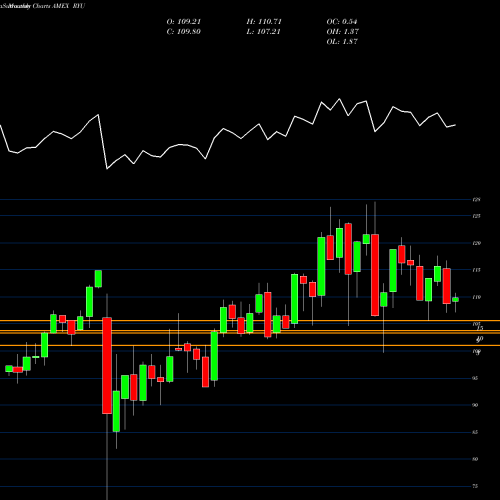This screenshot has width=500, height=500.
Task: Click the Charts AMEX RYU title text
Action: pyautogui.click(x=59, y=6)
